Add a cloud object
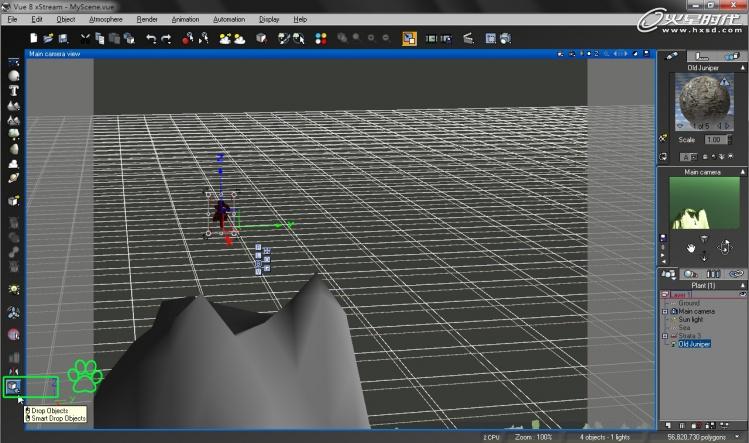The image size is (749, 443). (14, 164)
